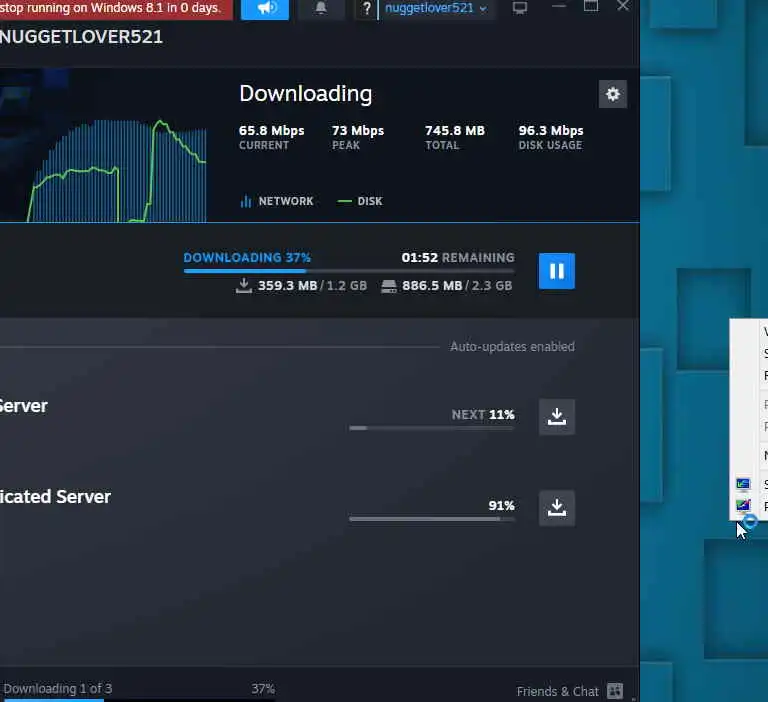Click the Dedicated Server queue item title
Screen dimensions: 768x702
point(55,497)
